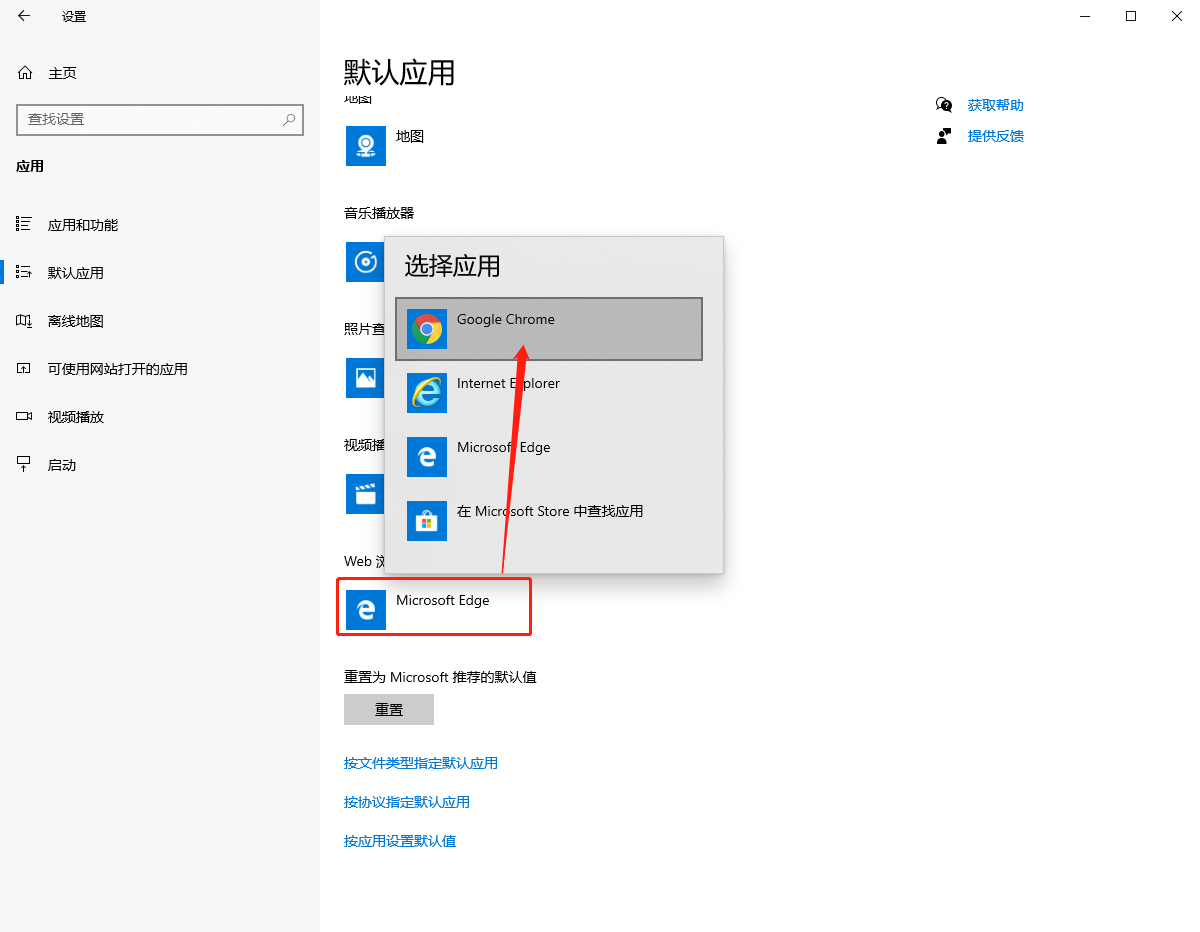Click the 可使用网站打开的应用 icon
The image size is (1200, 932).
point(24,369)
